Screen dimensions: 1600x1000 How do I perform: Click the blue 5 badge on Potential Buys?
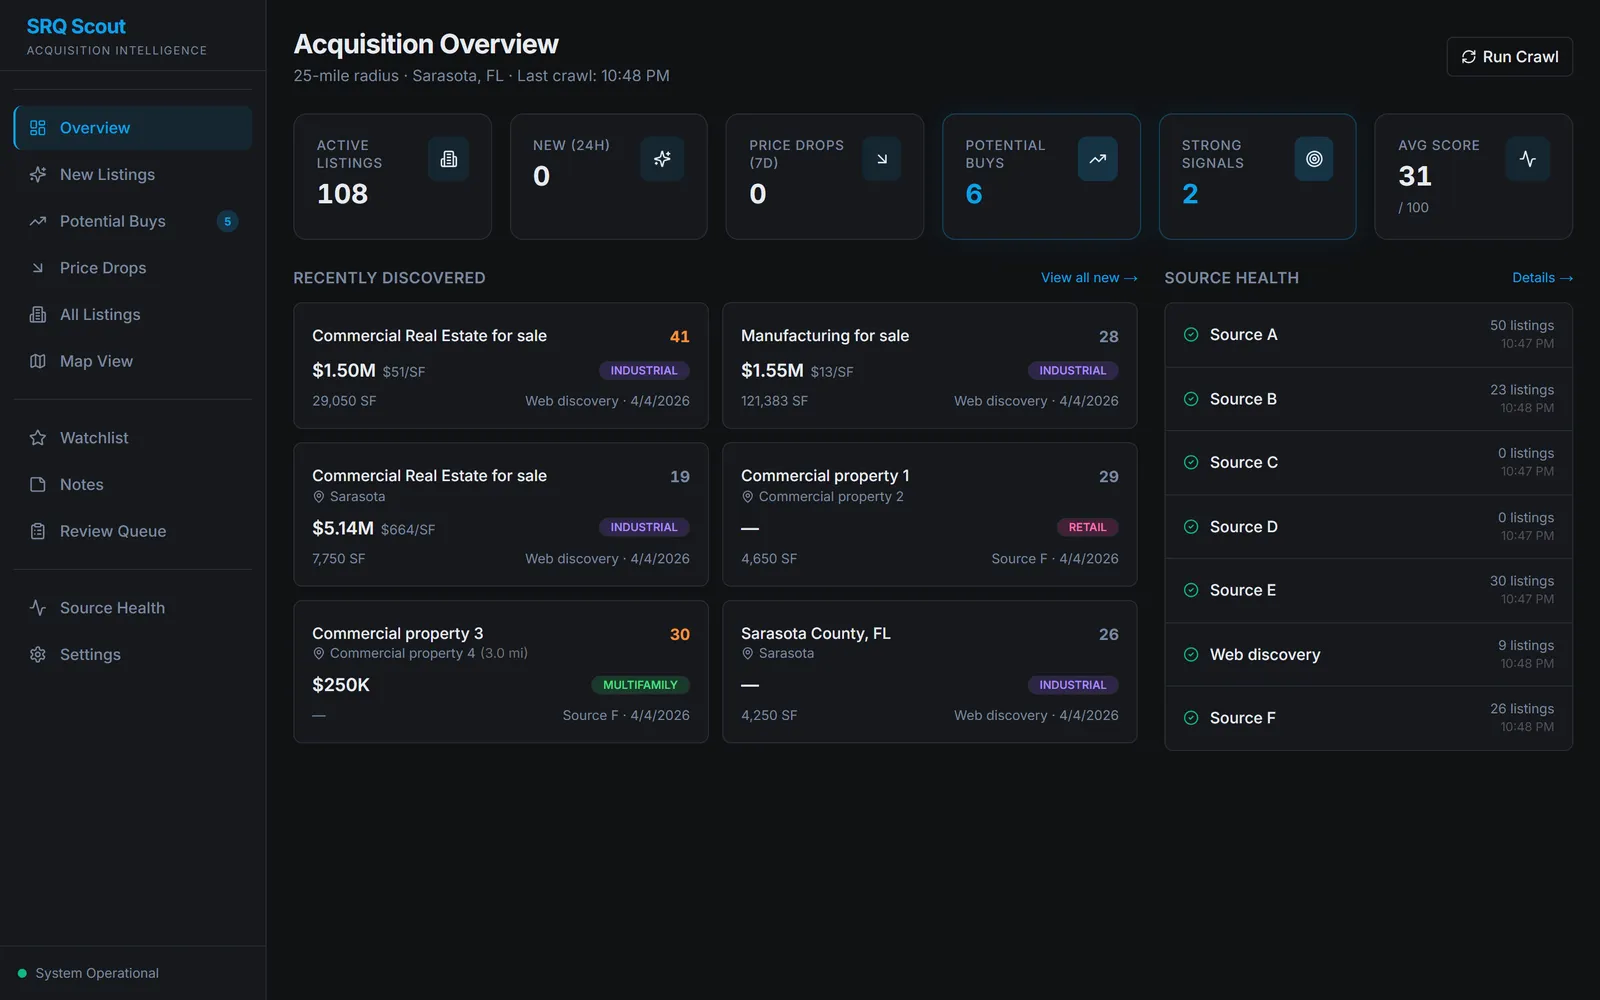point(228,221)
